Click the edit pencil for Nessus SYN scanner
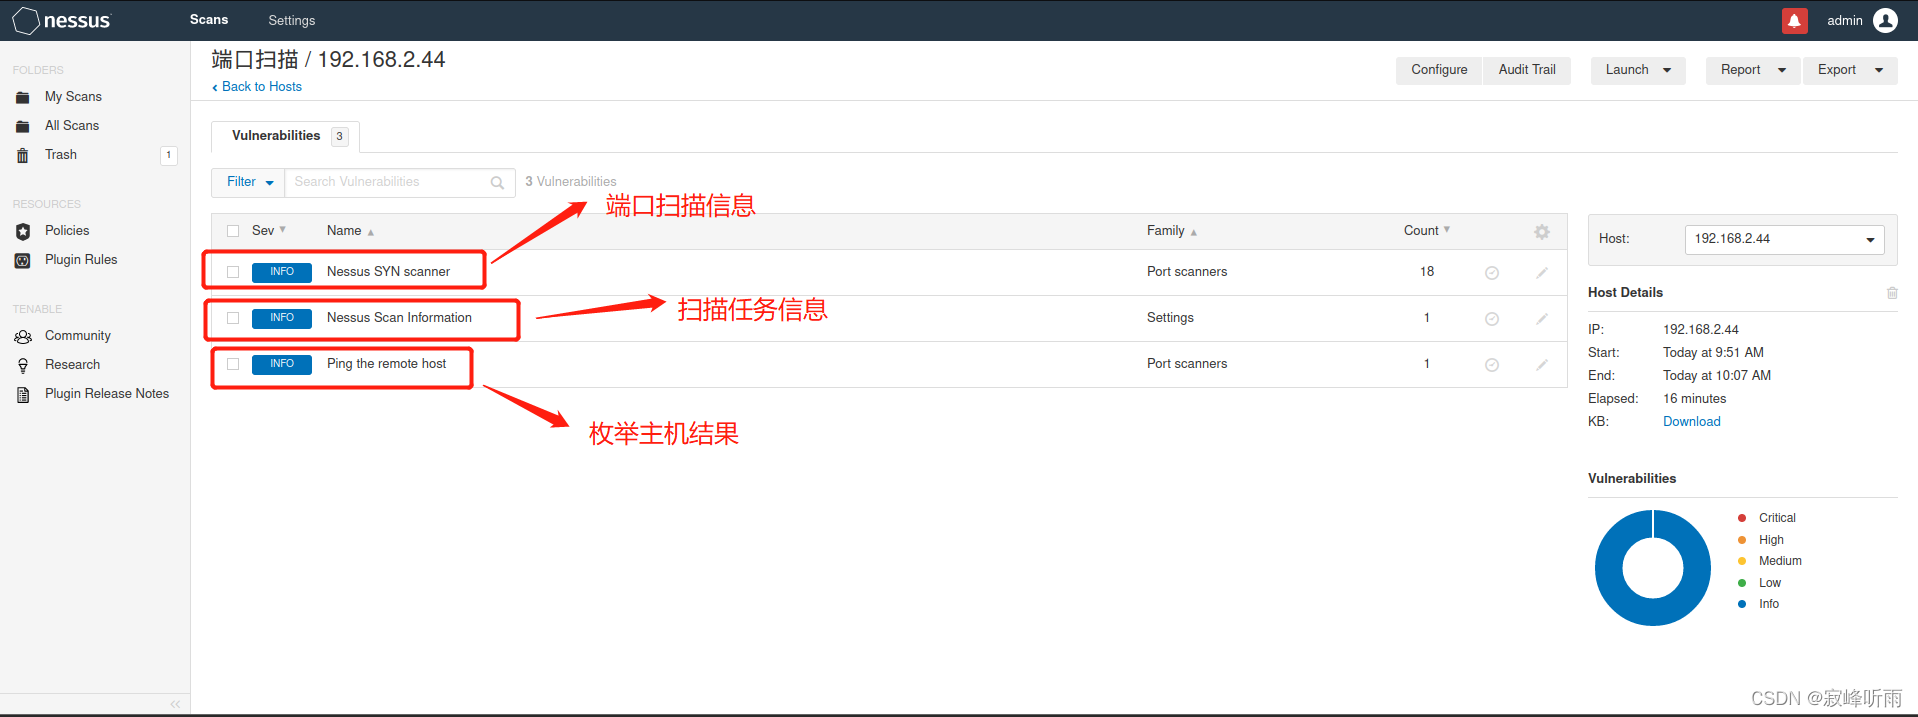This screenshot has height=717, width=1918. click(x=1542, y=272)
